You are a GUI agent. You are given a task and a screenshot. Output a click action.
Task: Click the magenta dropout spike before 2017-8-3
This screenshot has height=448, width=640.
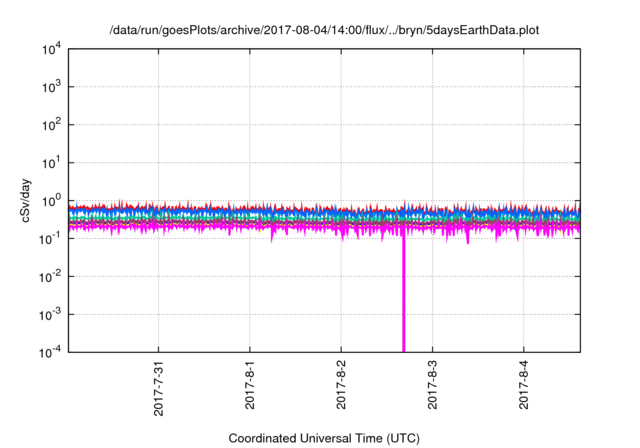(404, 294)
